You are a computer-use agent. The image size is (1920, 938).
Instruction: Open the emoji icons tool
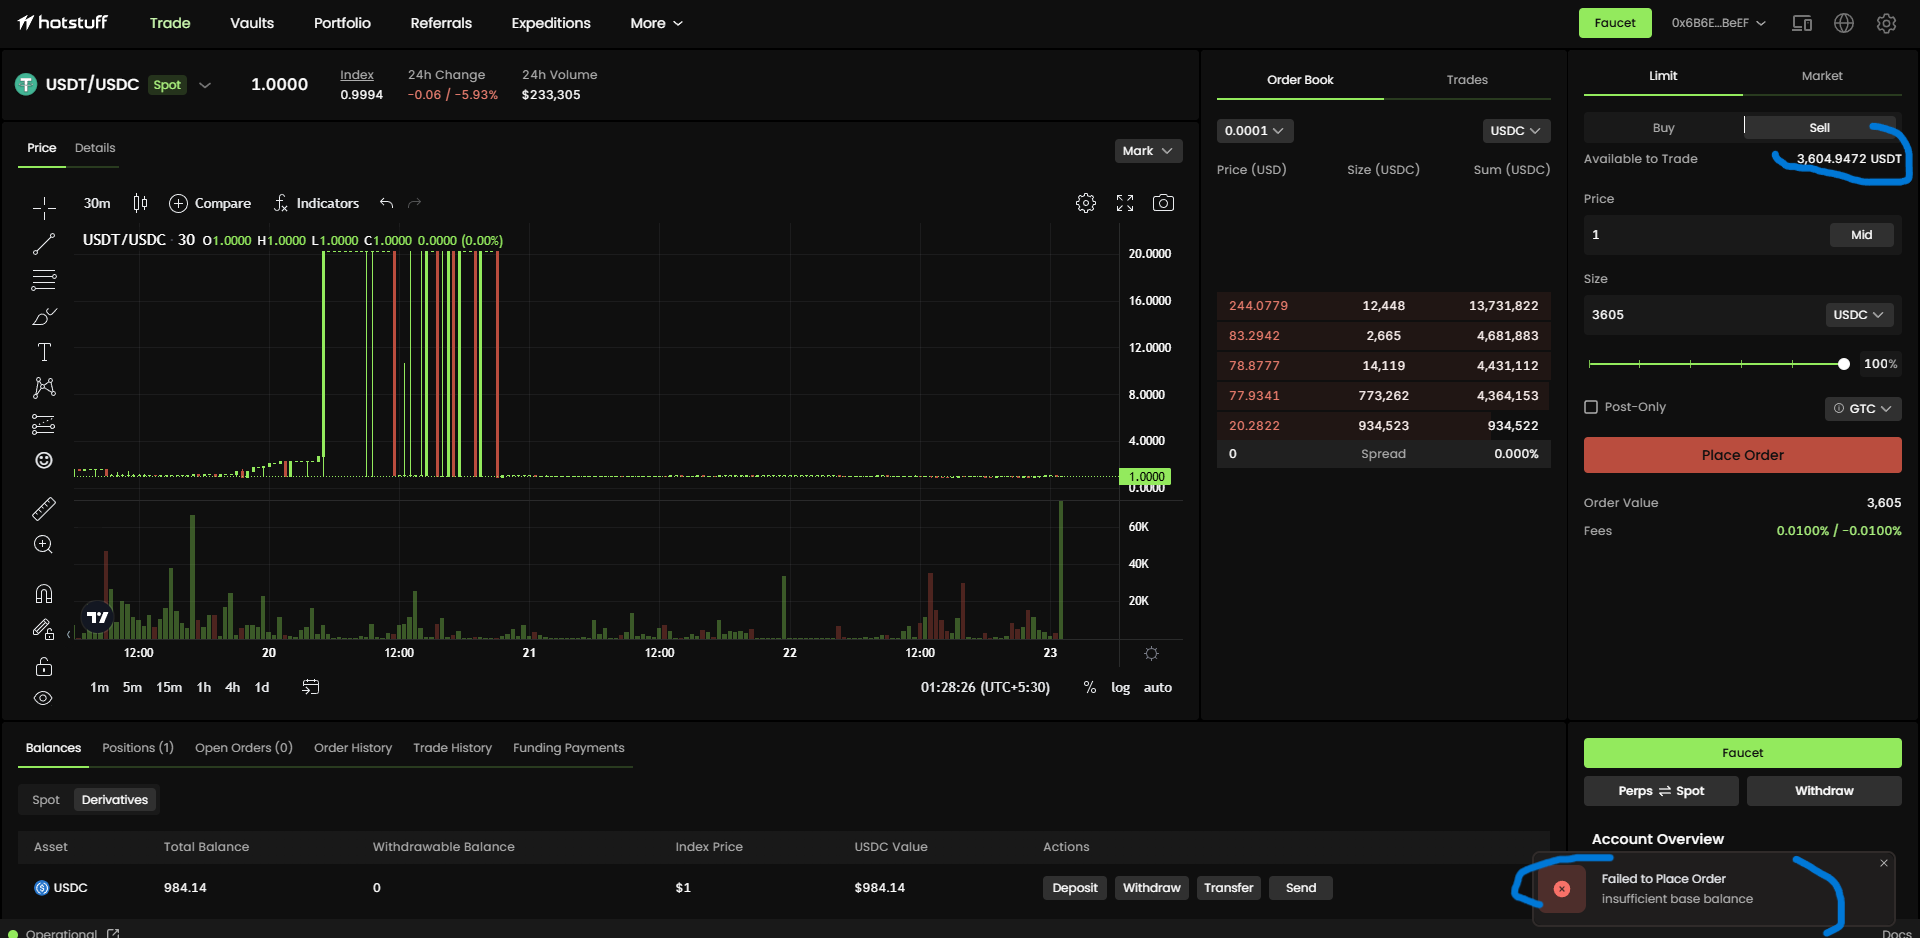[x=44, y=460]
